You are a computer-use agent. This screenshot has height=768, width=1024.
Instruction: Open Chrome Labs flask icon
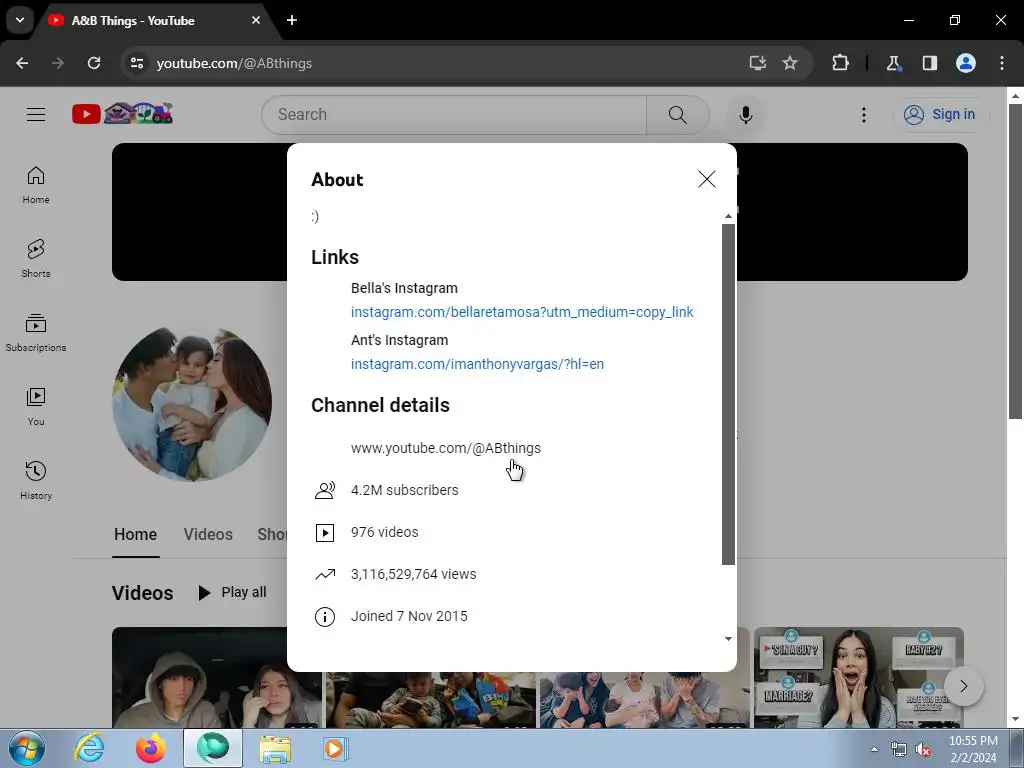click(x=893, y=63)
